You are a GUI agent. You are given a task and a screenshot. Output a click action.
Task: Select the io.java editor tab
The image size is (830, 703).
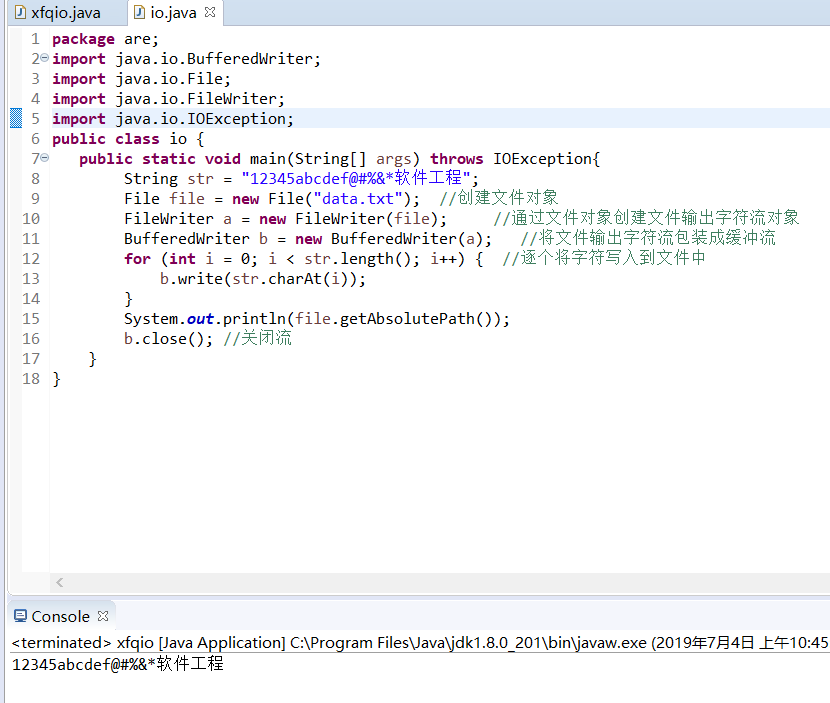click(x=173, y=13)
